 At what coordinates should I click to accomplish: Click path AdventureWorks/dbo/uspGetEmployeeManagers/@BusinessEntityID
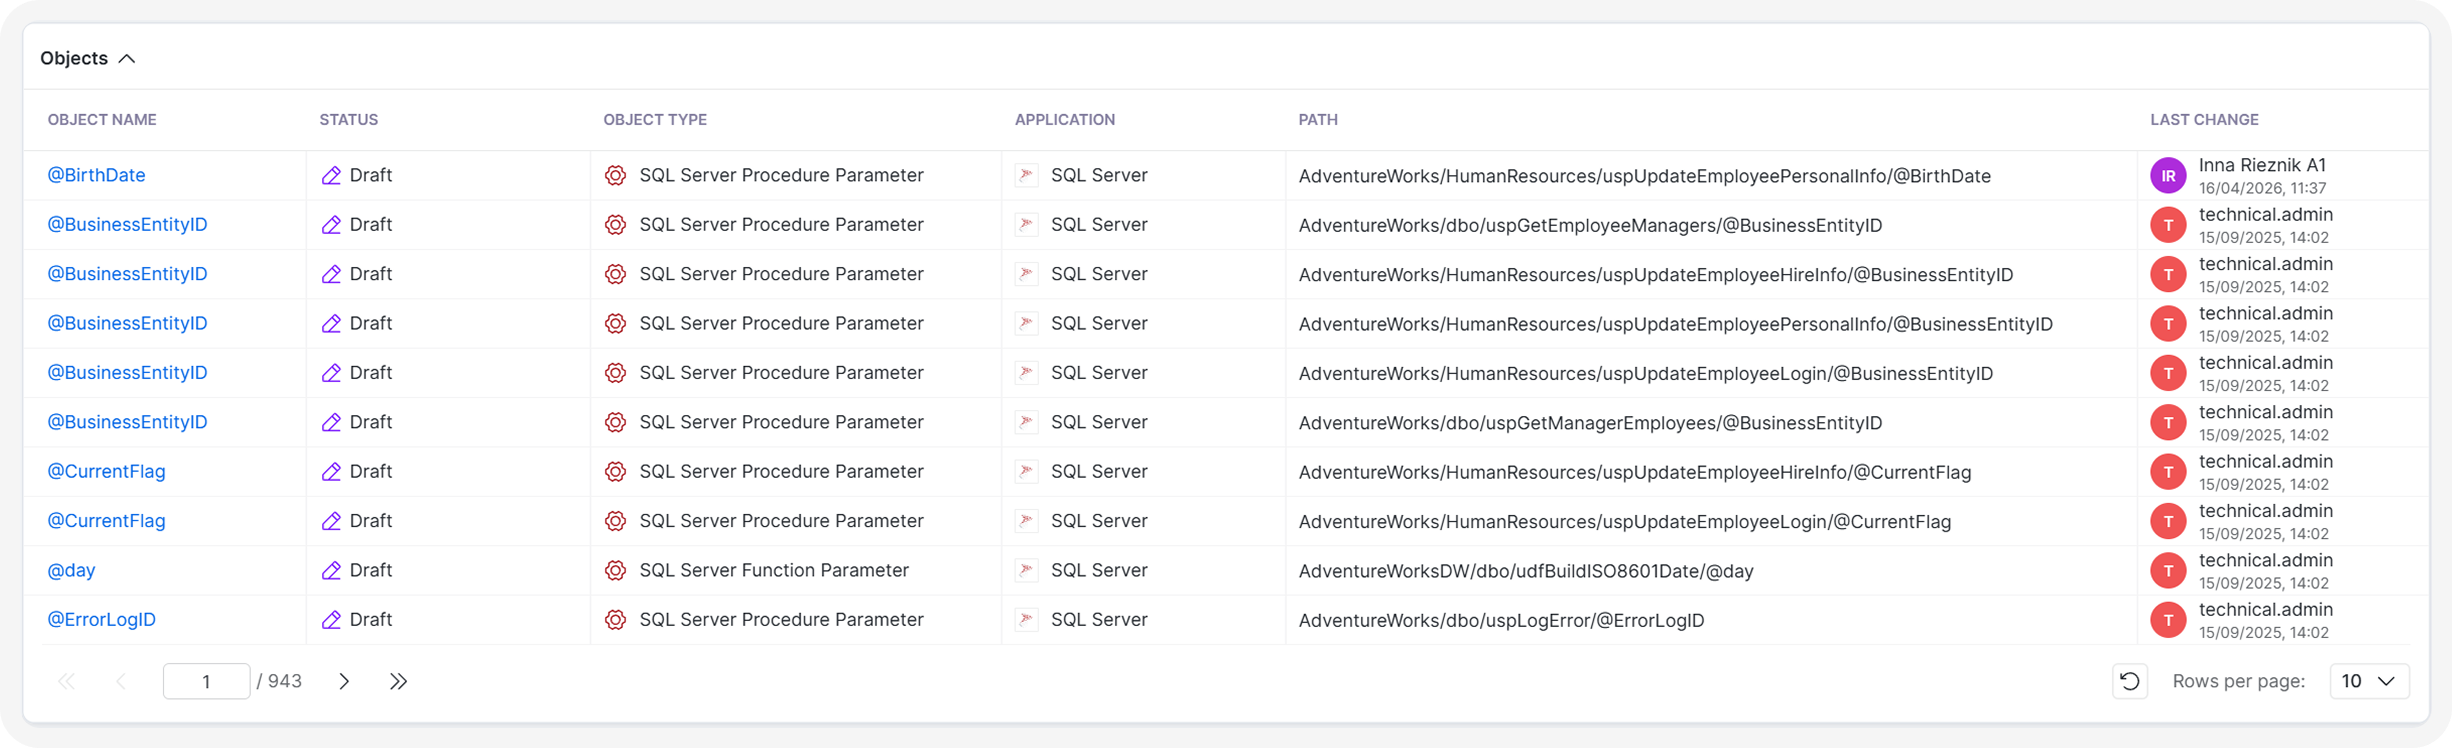(1590, 225)
